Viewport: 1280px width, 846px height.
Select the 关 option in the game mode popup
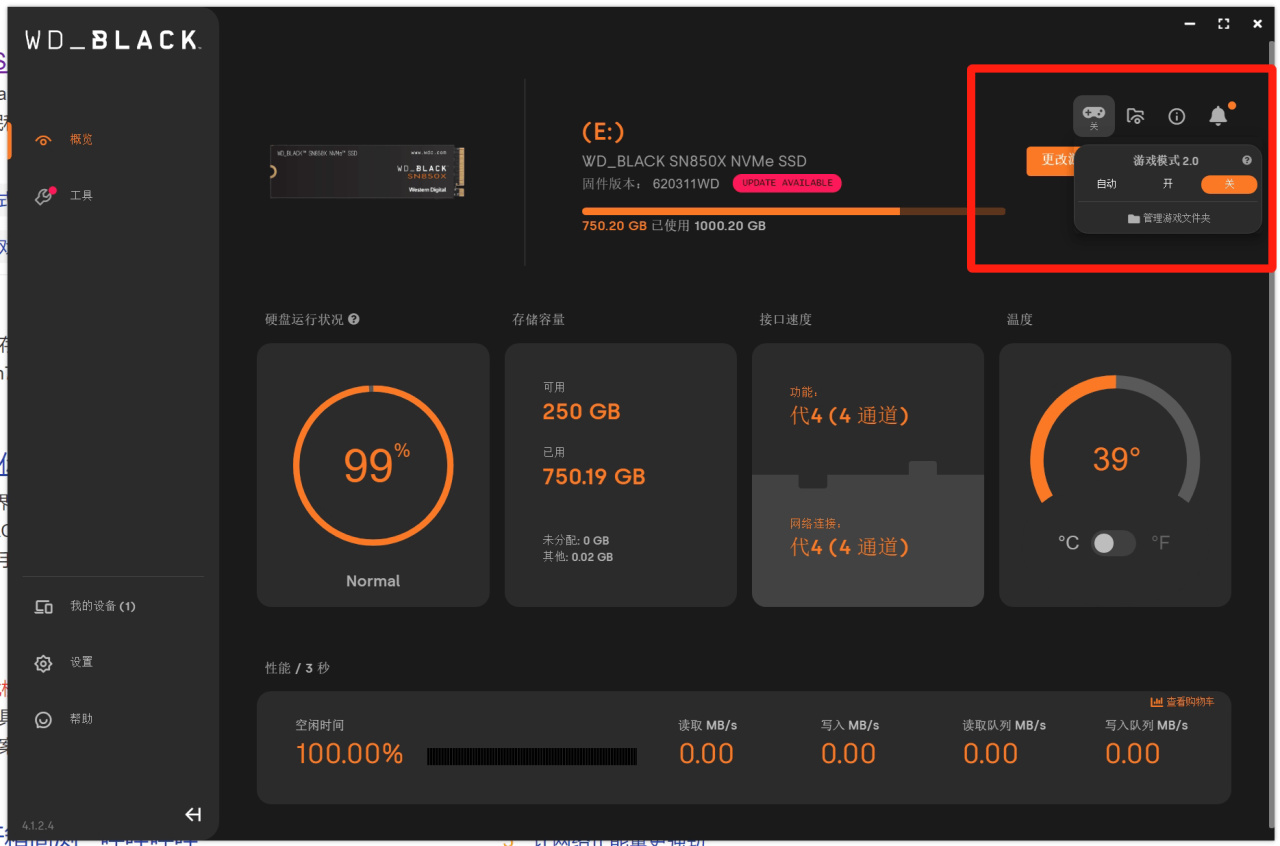point(1229,184)
